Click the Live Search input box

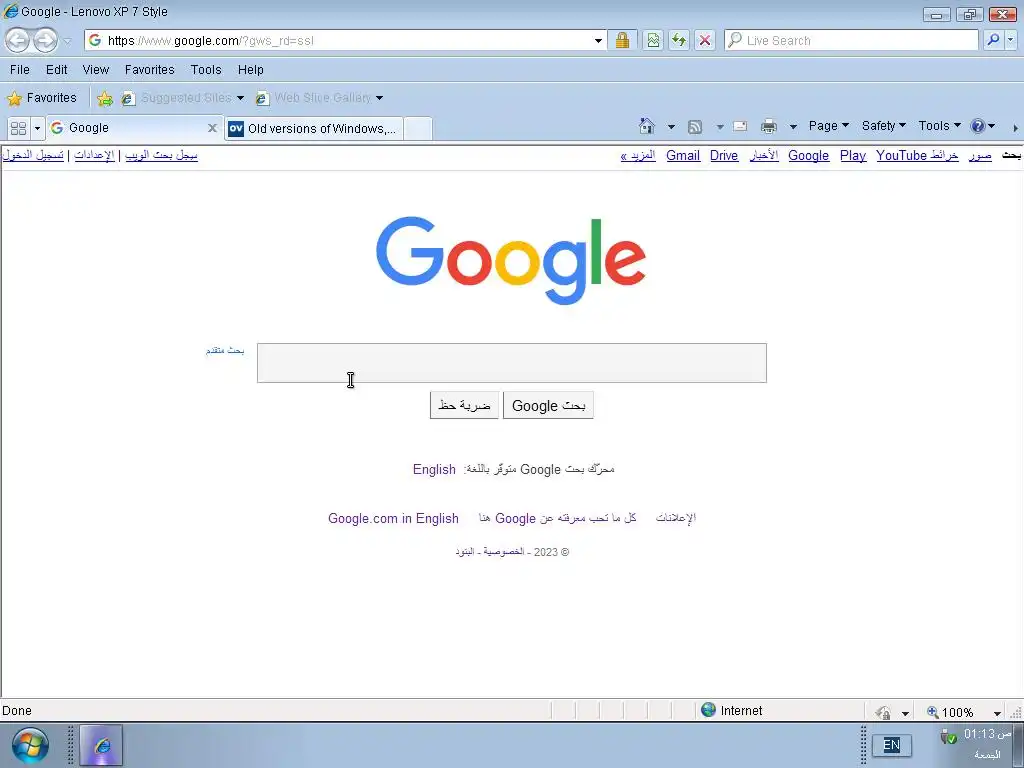[852, 40]
